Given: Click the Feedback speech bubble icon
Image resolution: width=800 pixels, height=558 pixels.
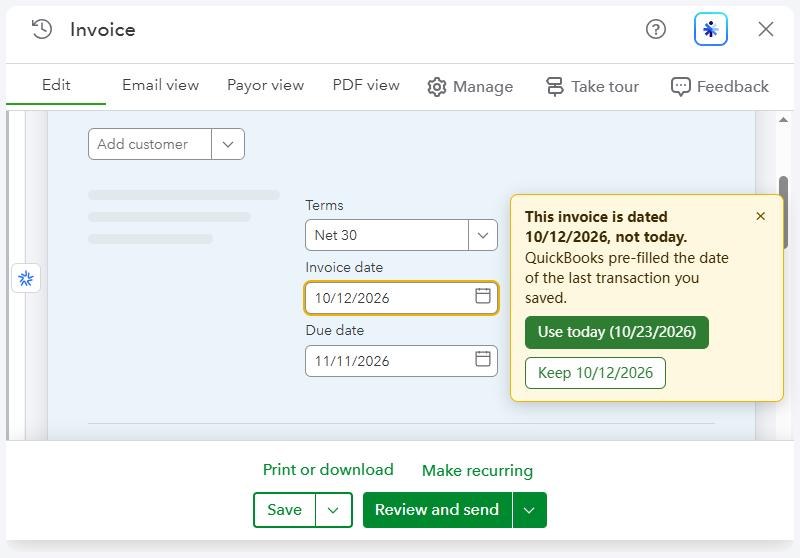Looking at the screenshot, I should [x=681, y=87].
